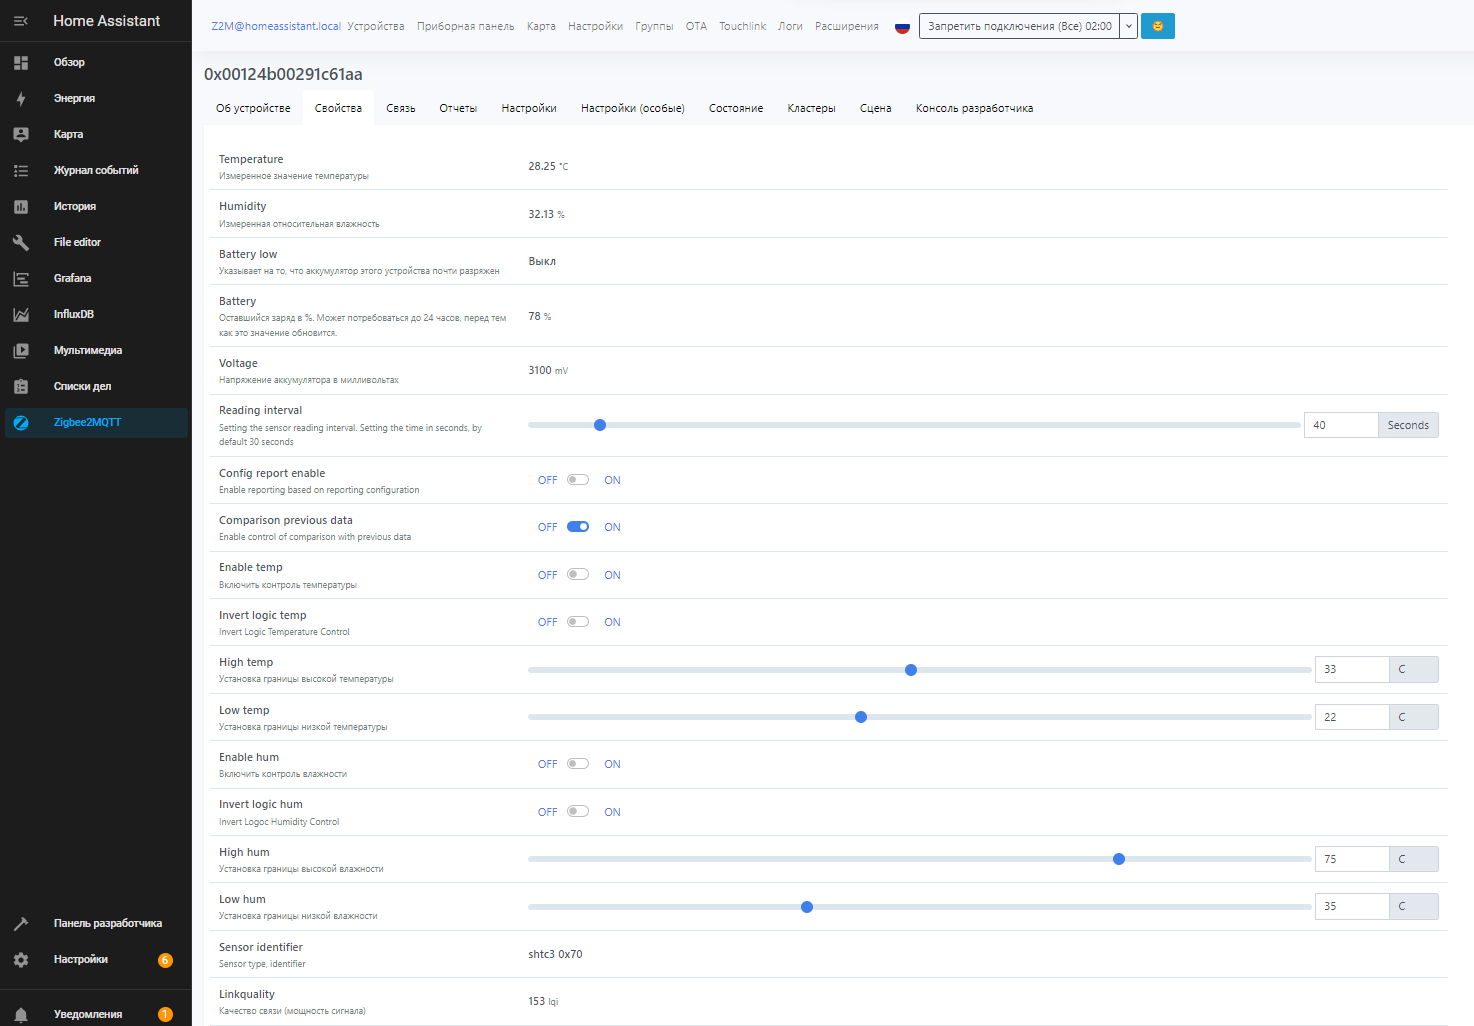Select the Russian flag language icon
The width and height of the screenshot is (1474, 1026).
pos(902,27)
